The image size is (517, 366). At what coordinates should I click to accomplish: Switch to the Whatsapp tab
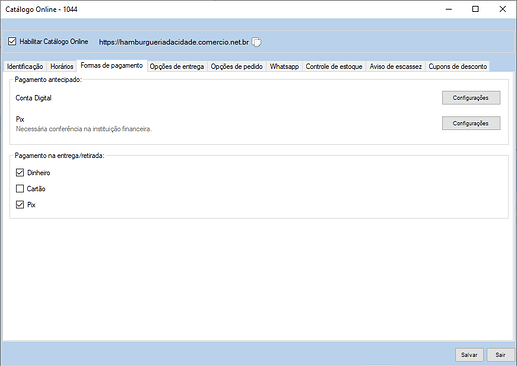pos(284,66)
